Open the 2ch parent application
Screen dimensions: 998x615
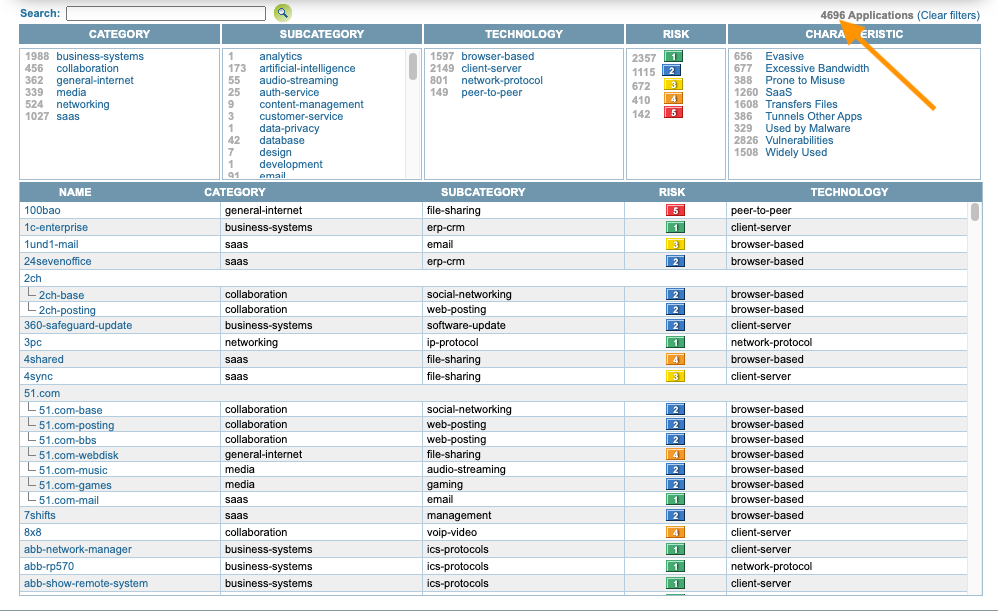32,278
